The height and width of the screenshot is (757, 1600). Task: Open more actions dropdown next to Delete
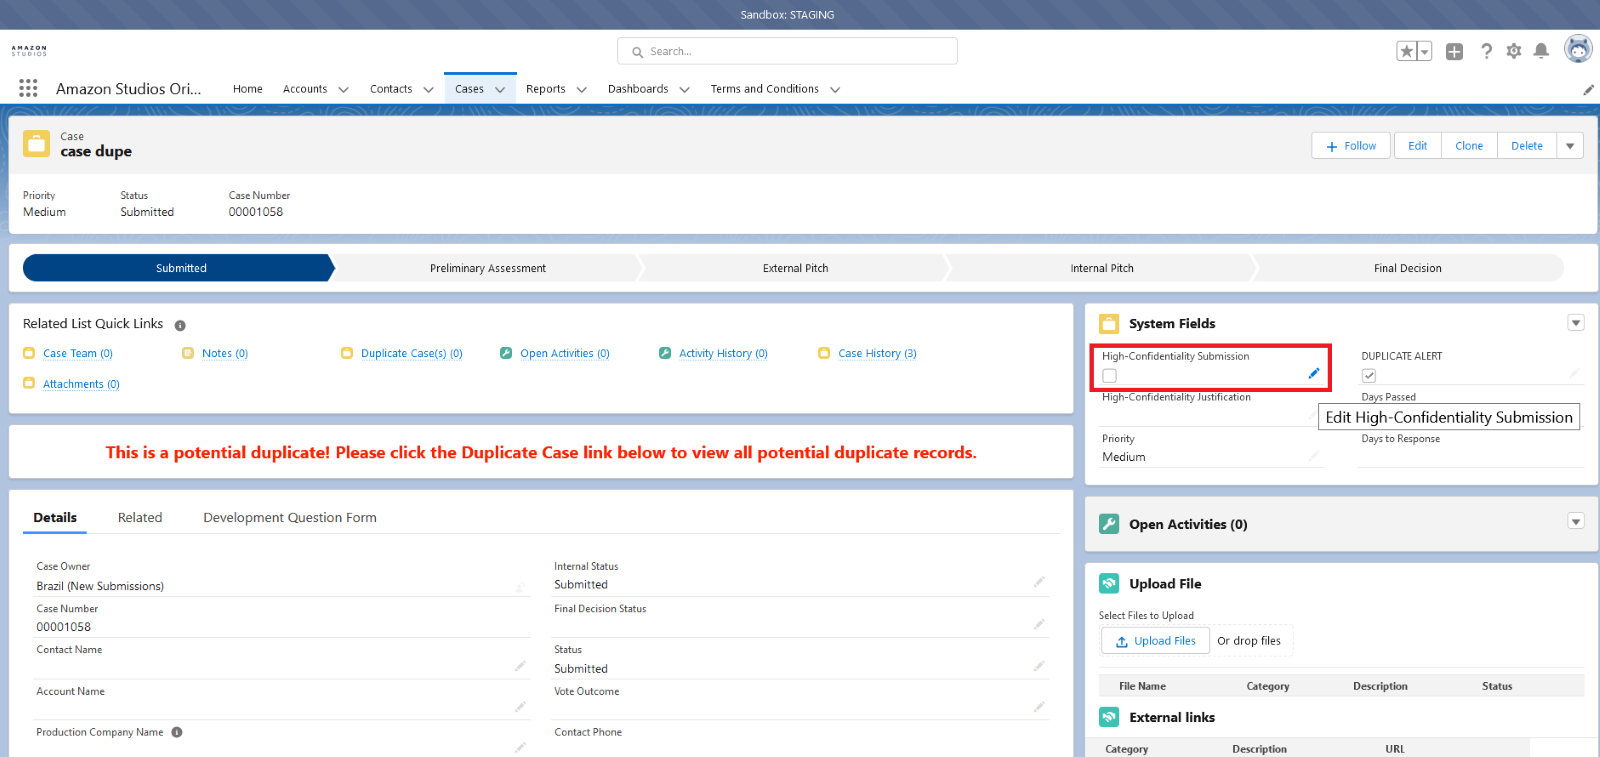tap(1570, 146)
